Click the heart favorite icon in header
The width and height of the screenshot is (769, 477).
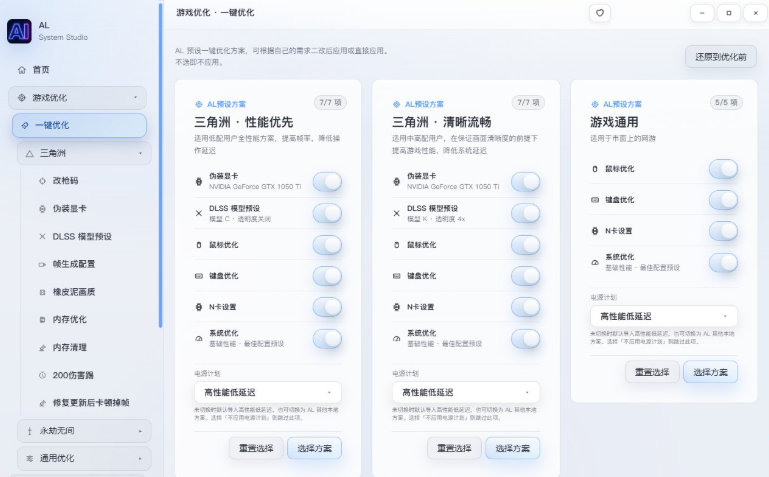click(x=599, y=13)
